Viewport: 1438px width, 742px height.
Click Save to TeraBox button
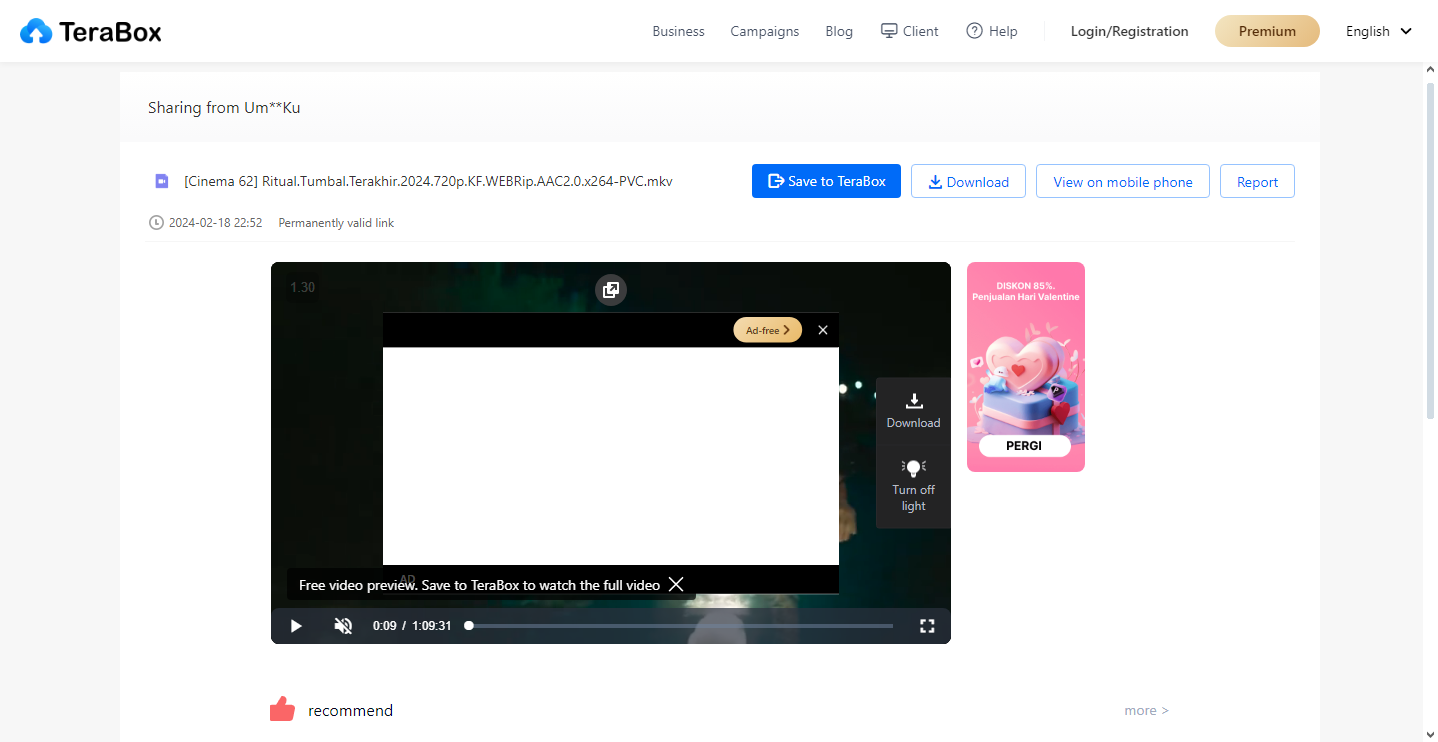826,181
